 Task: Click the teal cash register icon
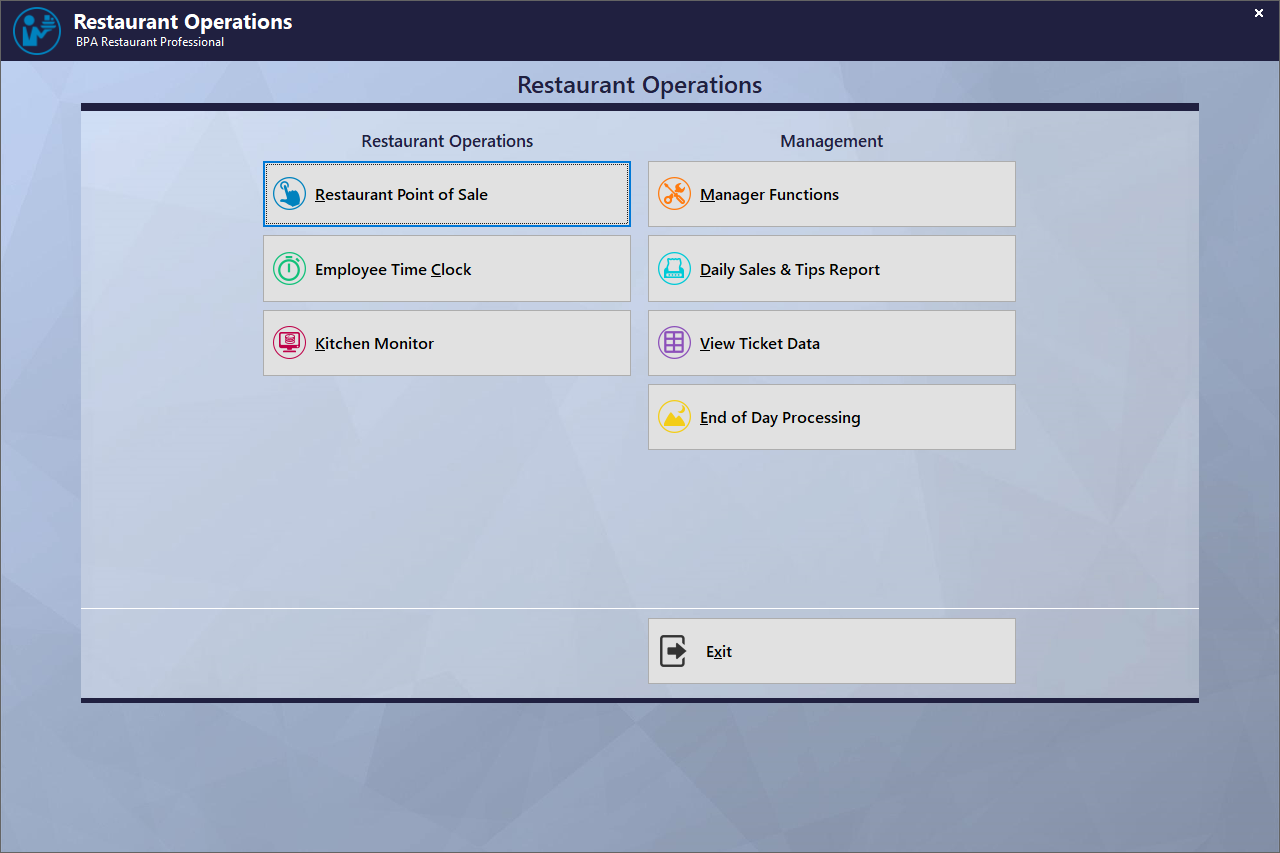click(x=674, y=269)
